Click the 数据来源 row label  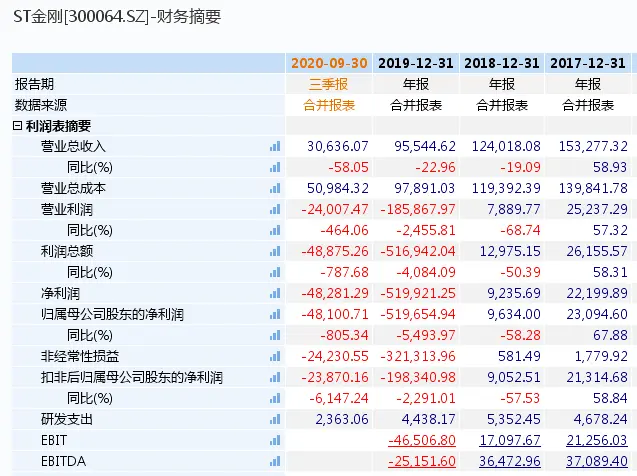[41, 105]
